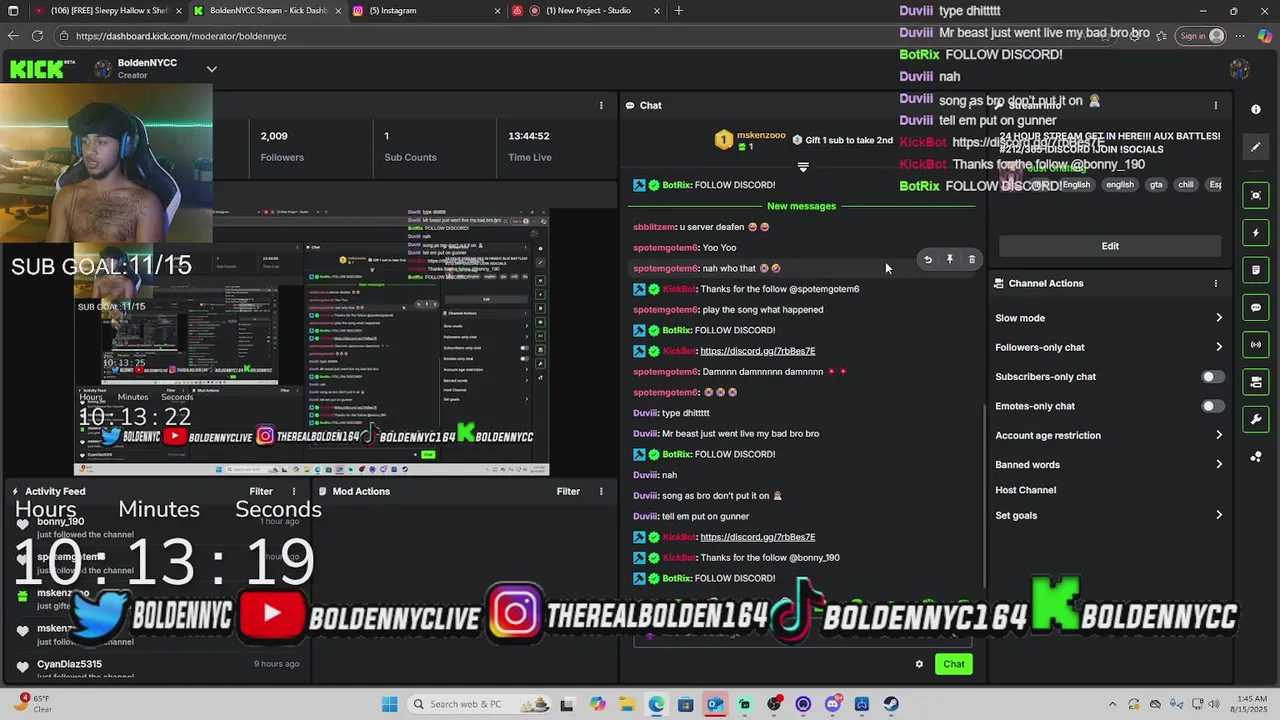Click the browser back arrow
This screenshot has height=720, width=1280.
coord(13,36)
